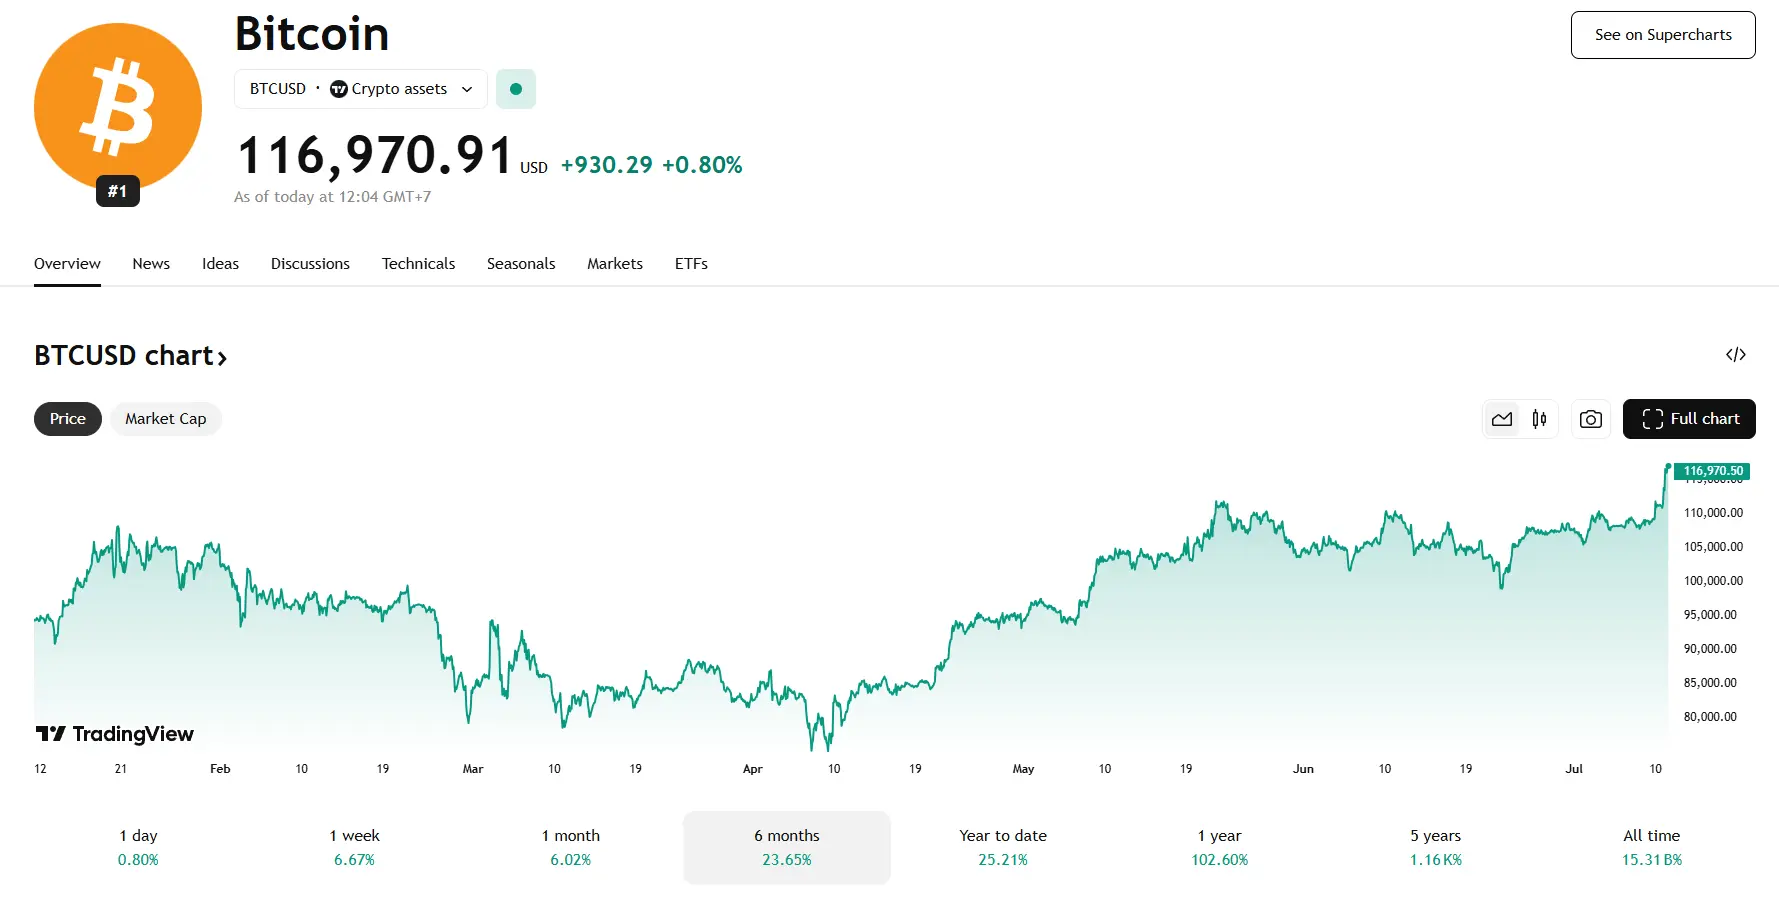
Task: Choose the 1 month time range
Action: (x=571, y=847)
